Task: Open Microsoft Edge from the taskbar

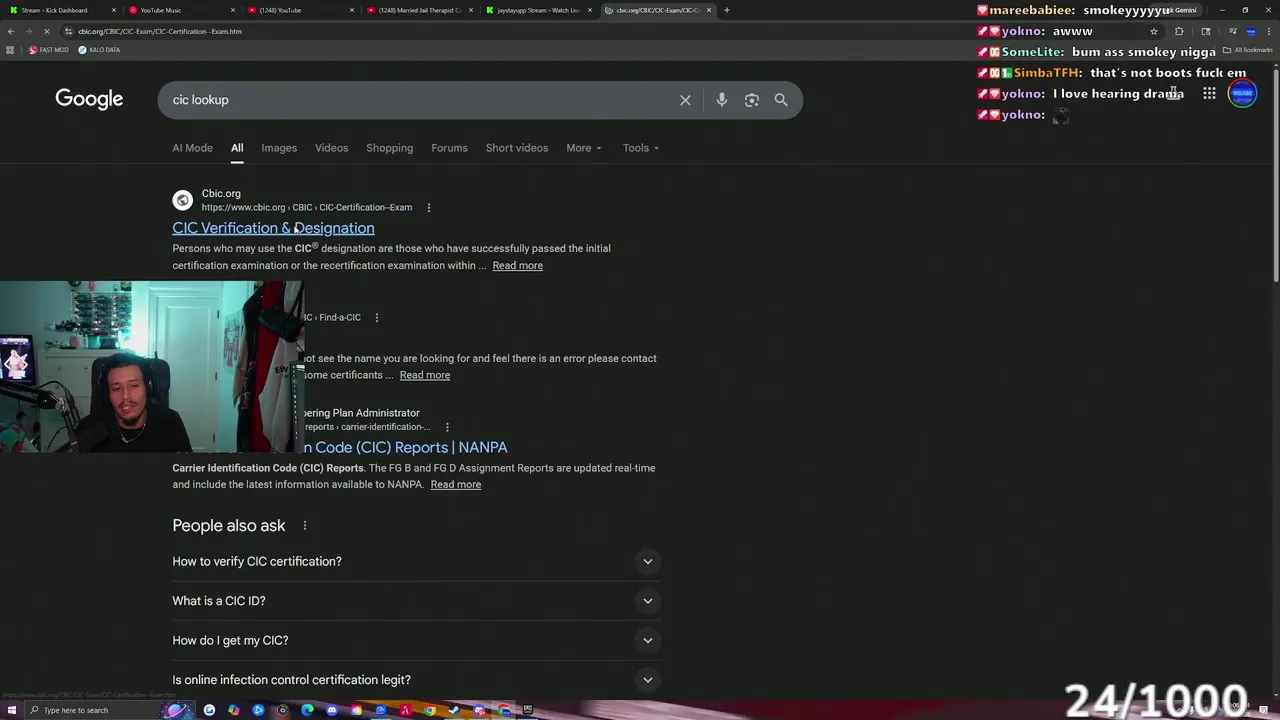Action: pos(307,710)
